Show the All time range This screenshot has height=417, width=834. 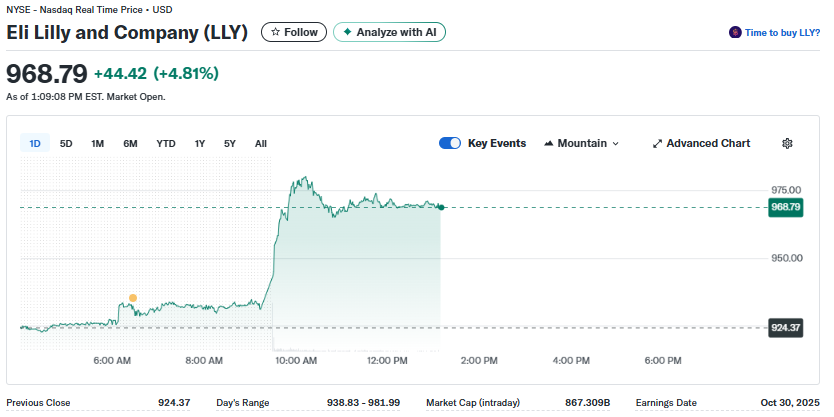coord(261,143)
